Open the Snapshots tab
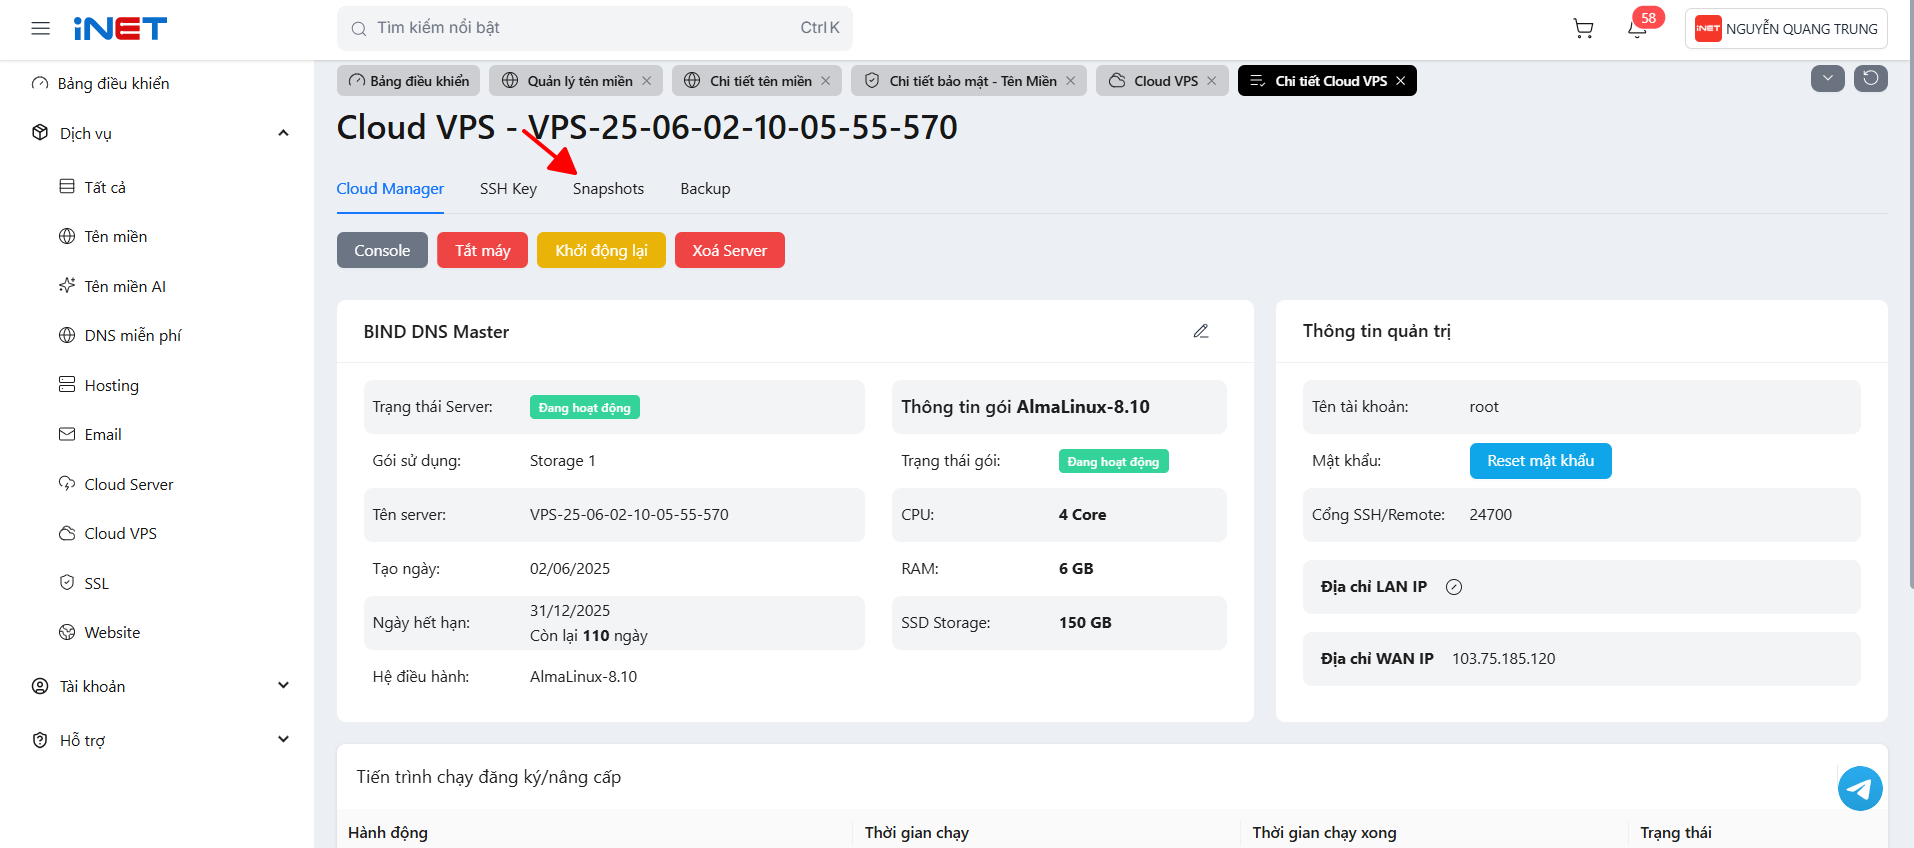Image resolution: width=1914 pixels, height=848 pixels. (x=608, y=189)
